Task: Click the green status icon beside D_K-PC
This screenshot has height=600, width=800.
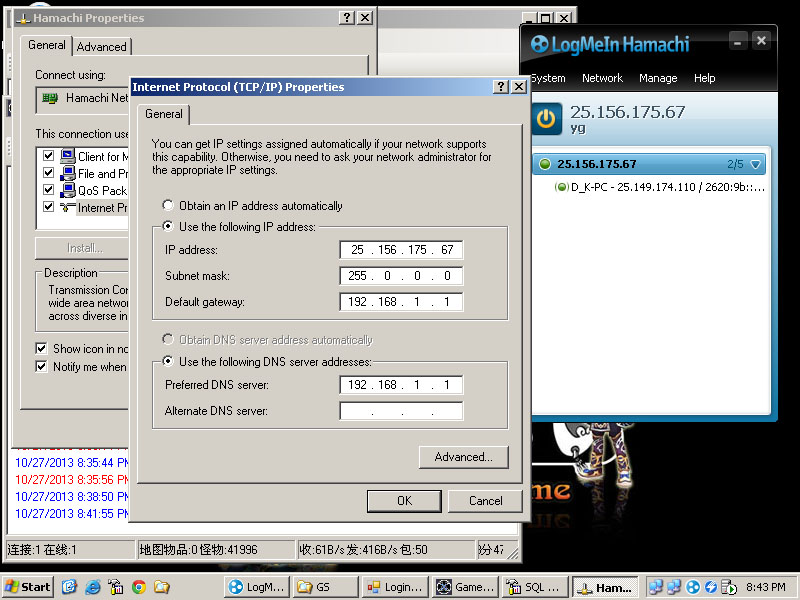Action: (x=561, y=187)
